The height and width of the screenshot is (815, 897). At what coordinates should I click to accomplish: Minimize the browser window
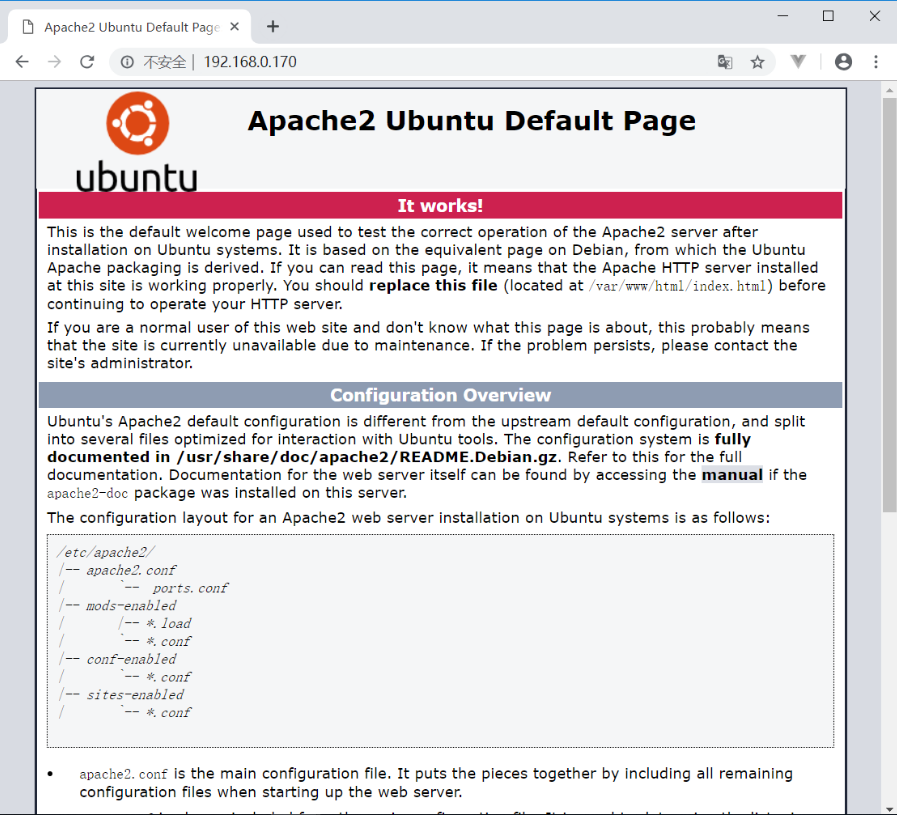[x=783, y=16]
